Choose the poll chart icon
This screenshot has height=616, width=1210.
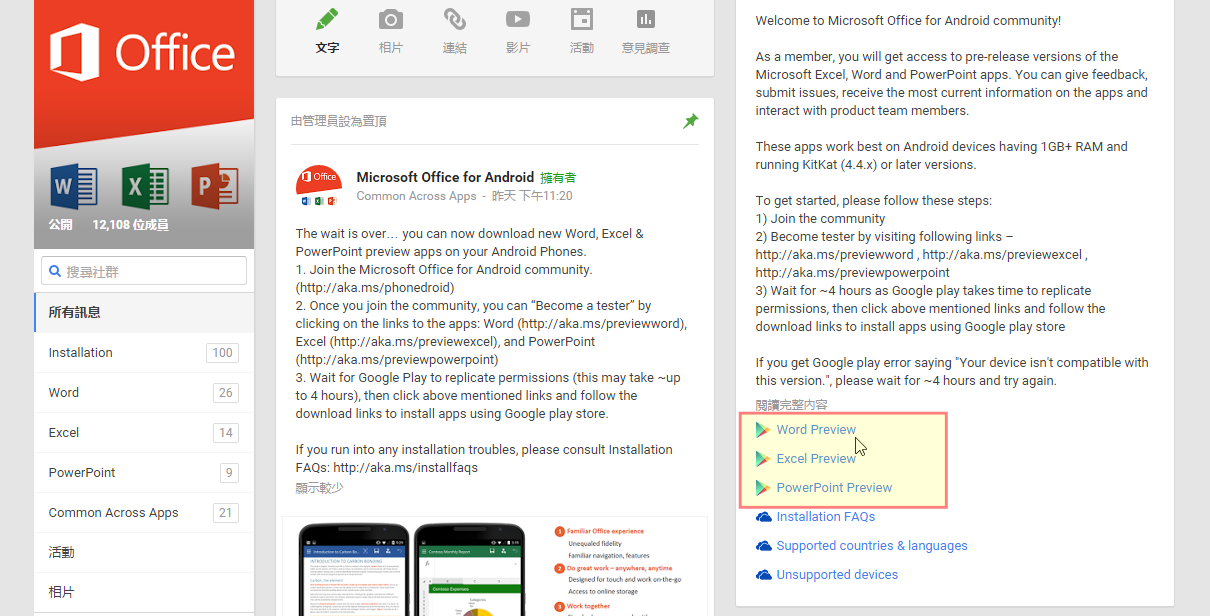tap(646, 19)
